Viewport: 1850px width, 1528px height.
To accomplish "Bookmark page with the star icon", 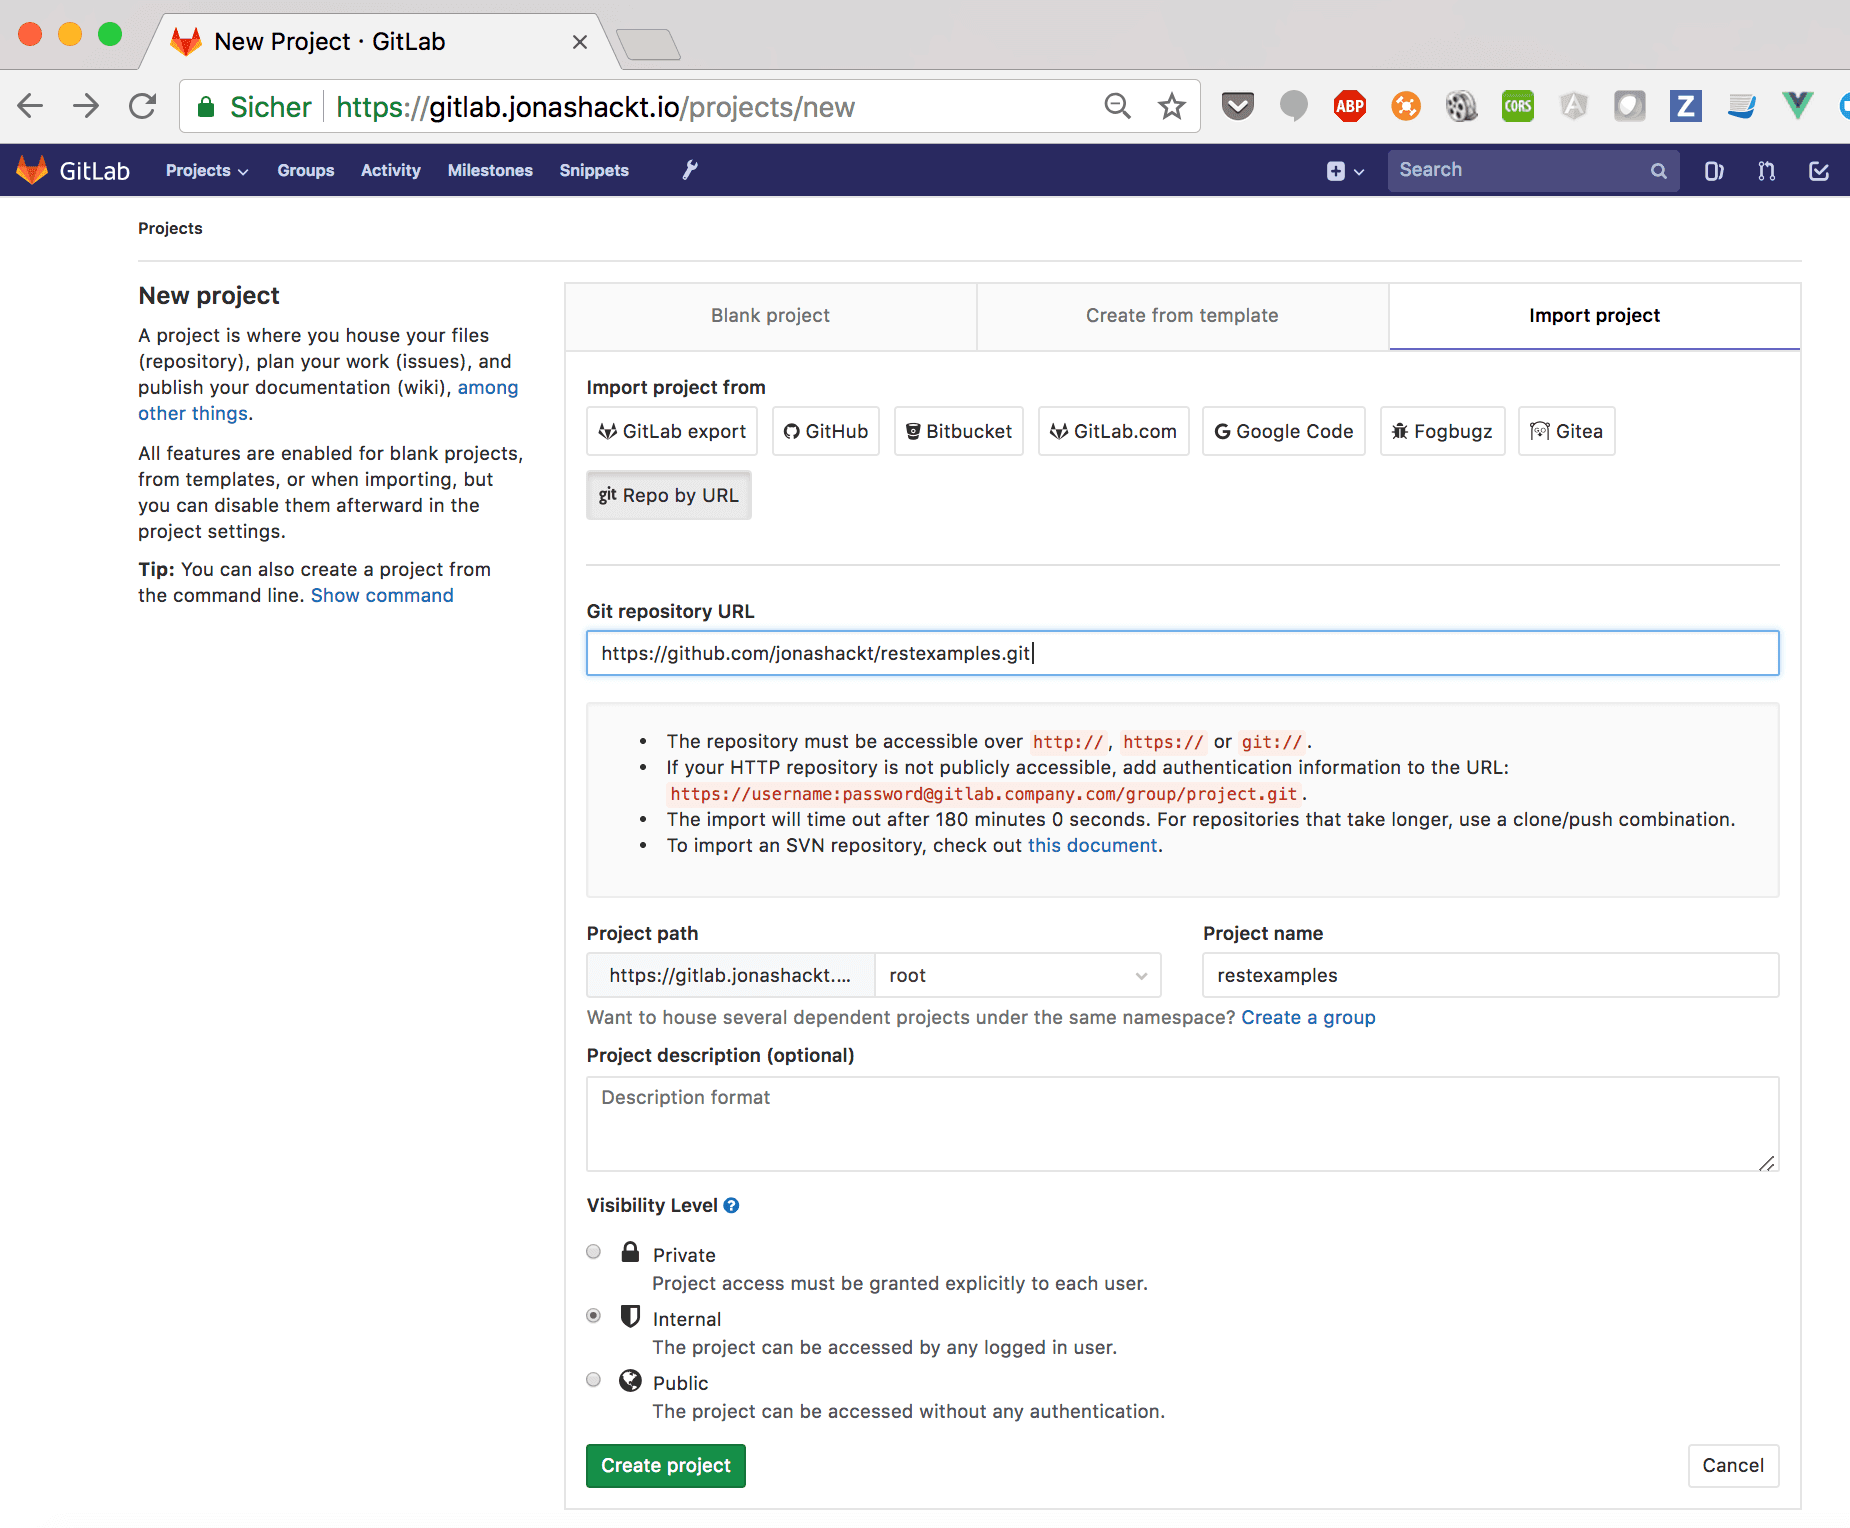I will coord(1171,106).
